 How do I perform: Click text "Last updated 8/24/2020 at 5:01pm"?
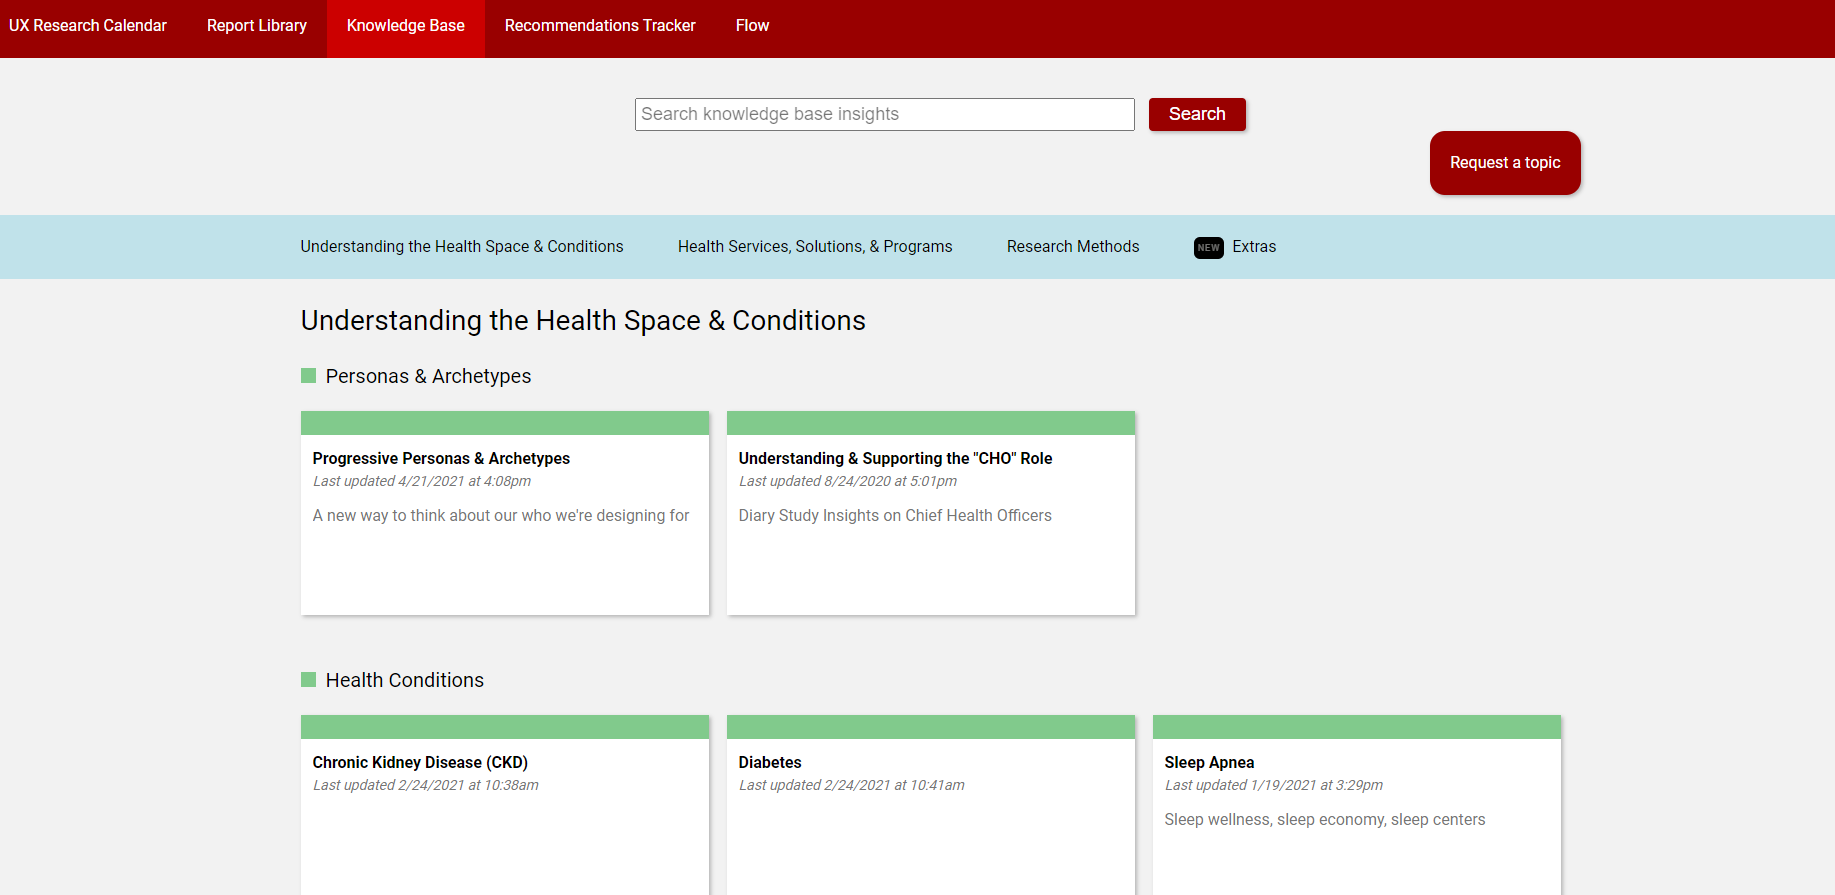pos(848,481)
